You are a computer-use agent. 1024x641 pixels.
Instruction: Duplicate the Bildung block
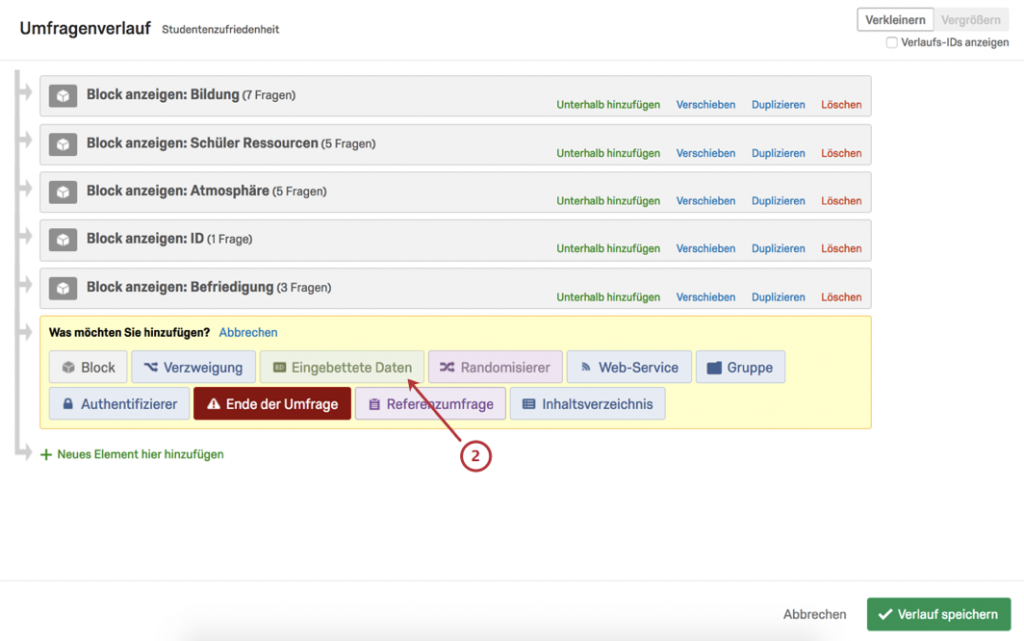coord(778,104)
